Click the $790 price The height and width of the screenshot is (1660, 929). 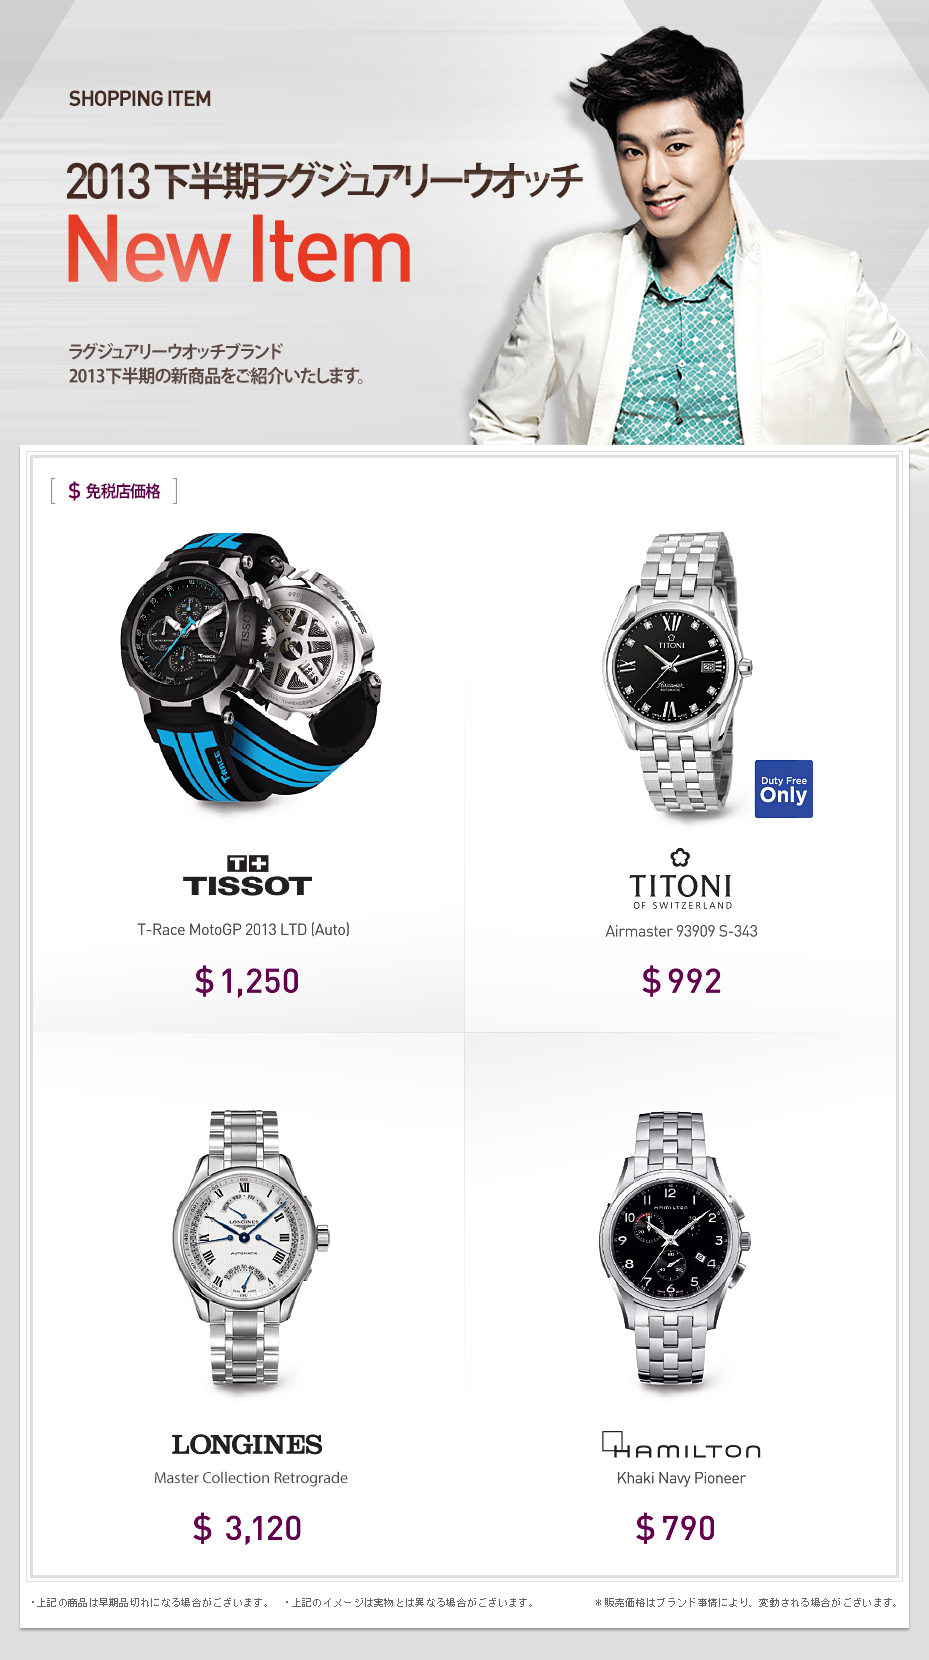(675, 1528)
